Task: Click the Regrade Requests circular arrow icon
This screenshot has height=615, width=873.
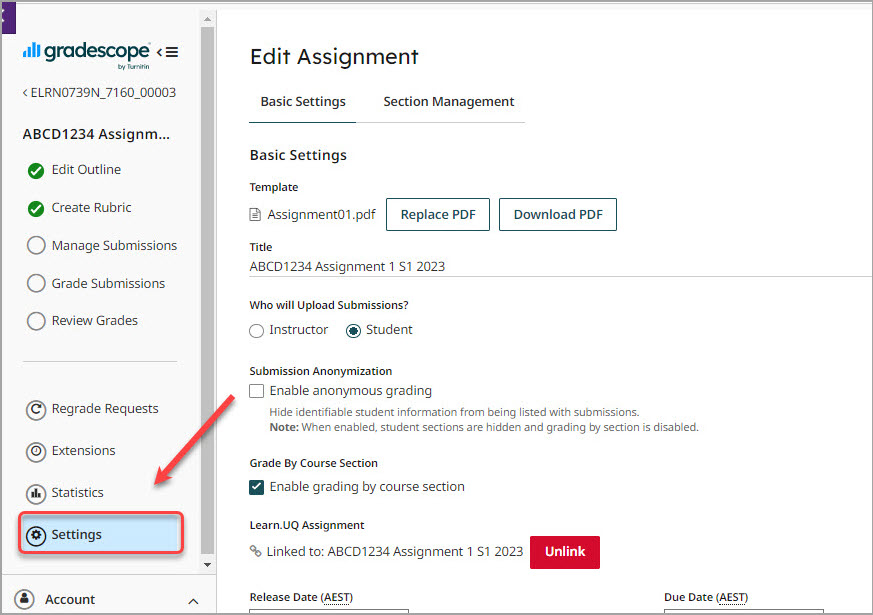Action: tap(36, 409)
